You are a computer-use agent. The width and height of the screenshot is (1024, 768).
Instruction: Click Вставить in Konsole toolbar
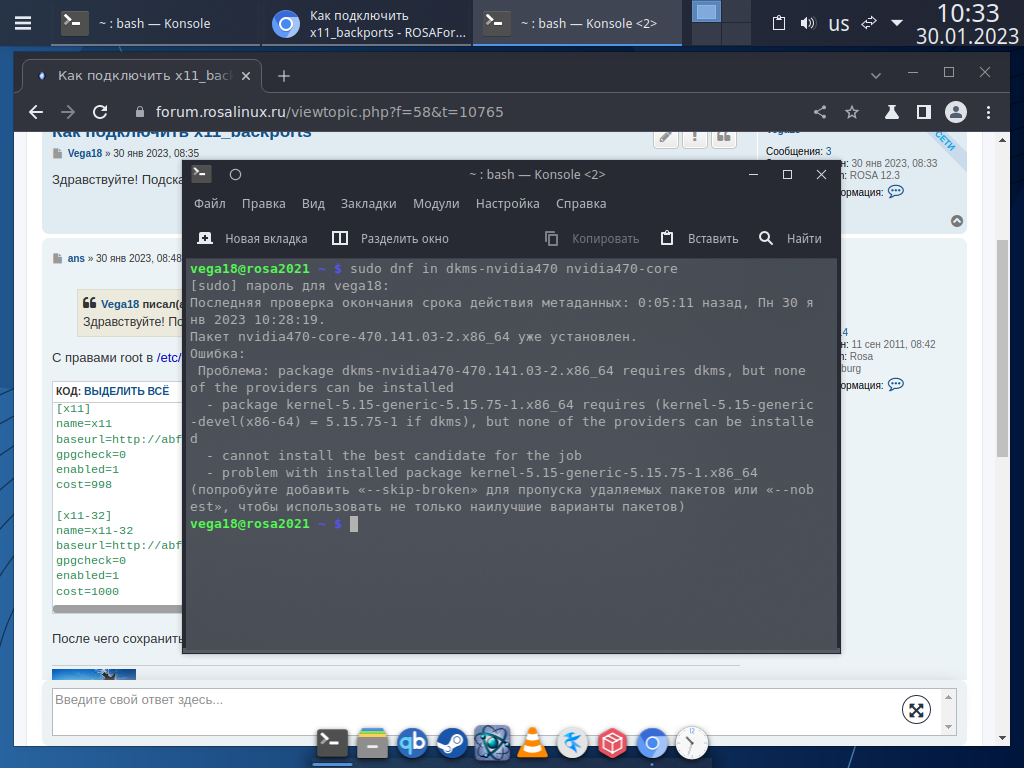point(699,238)
